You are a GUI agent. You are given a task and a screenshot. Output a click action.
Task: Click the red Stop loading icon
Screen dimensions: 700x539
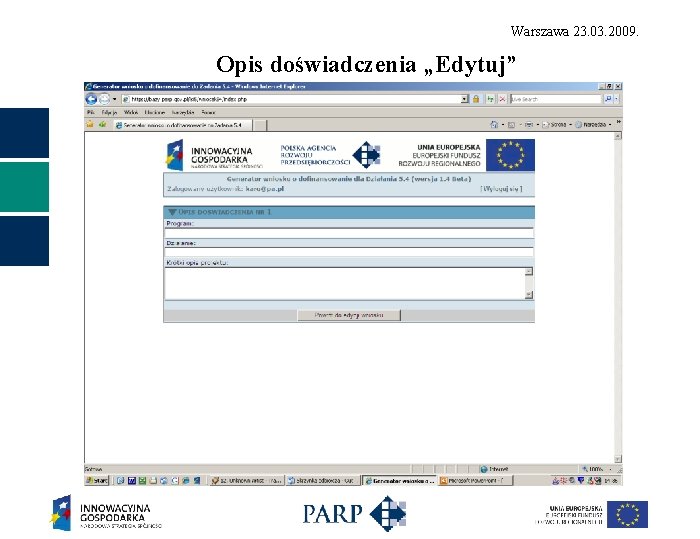(x=502, y=99)
